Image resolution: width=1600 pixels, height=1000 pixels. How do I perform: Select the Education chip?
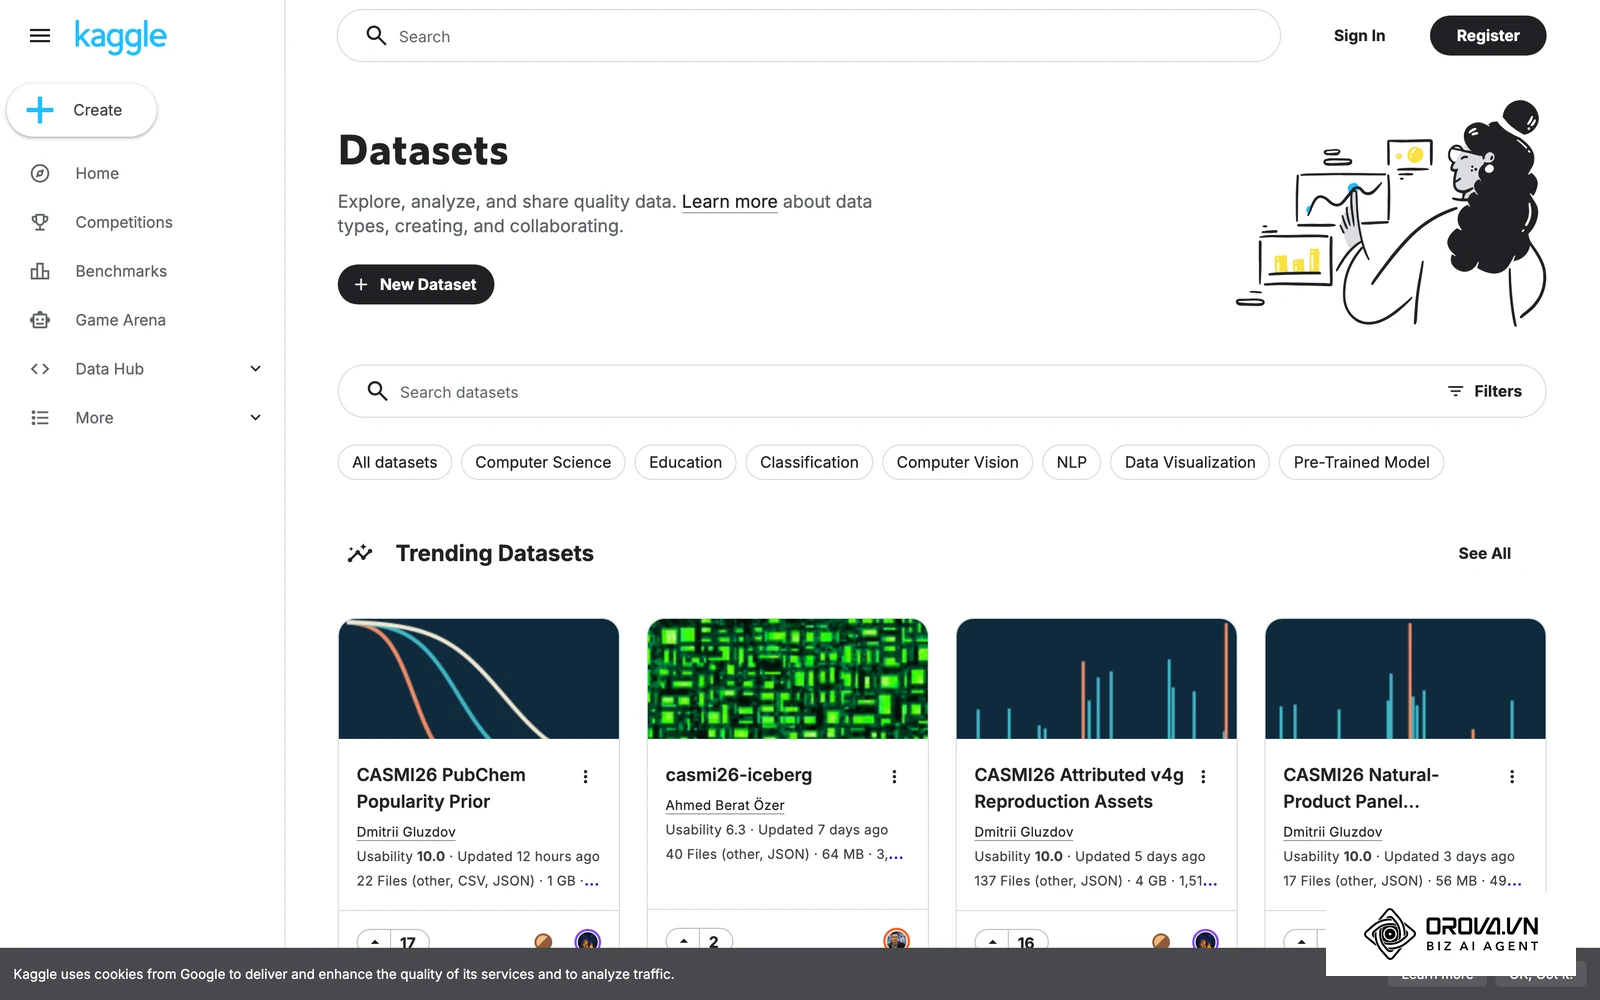pyautogui.click(x=685, y=462)
